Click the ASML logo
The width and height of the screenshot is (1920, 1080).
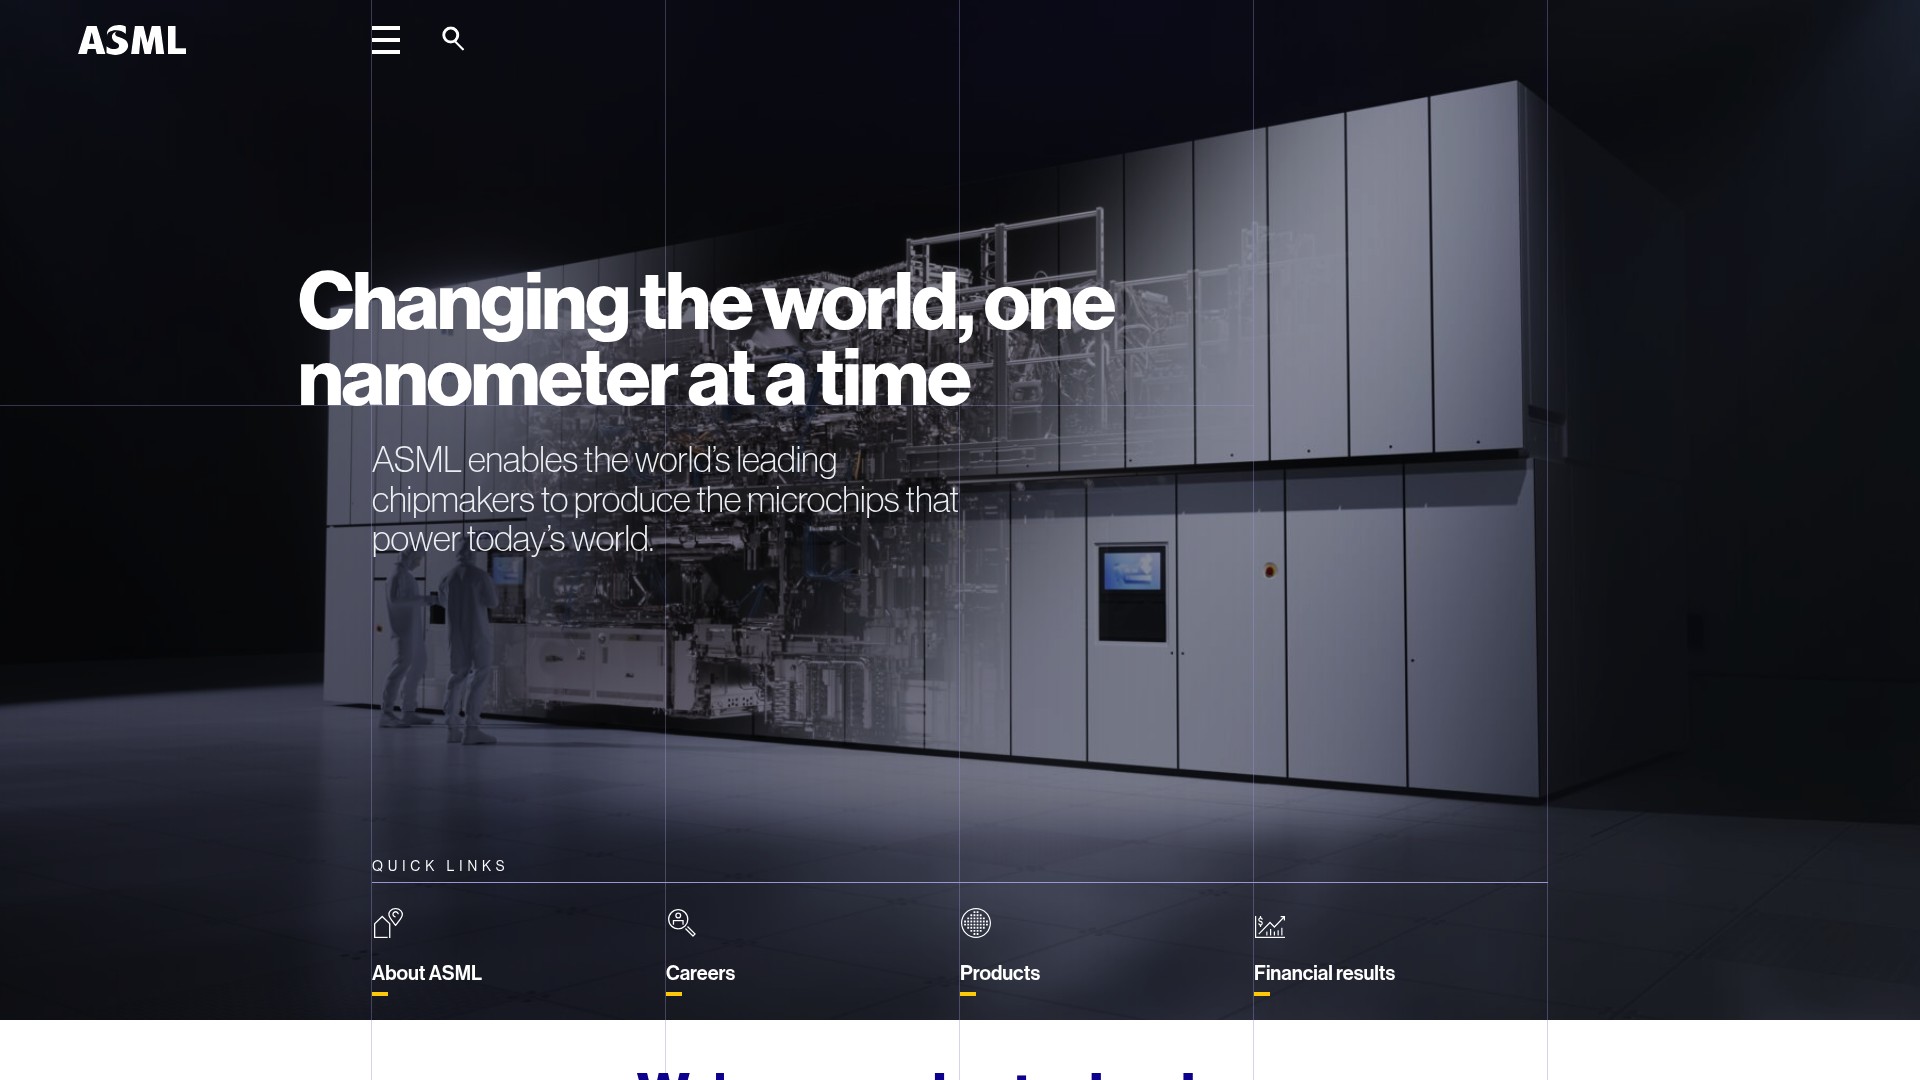[132, 40]
